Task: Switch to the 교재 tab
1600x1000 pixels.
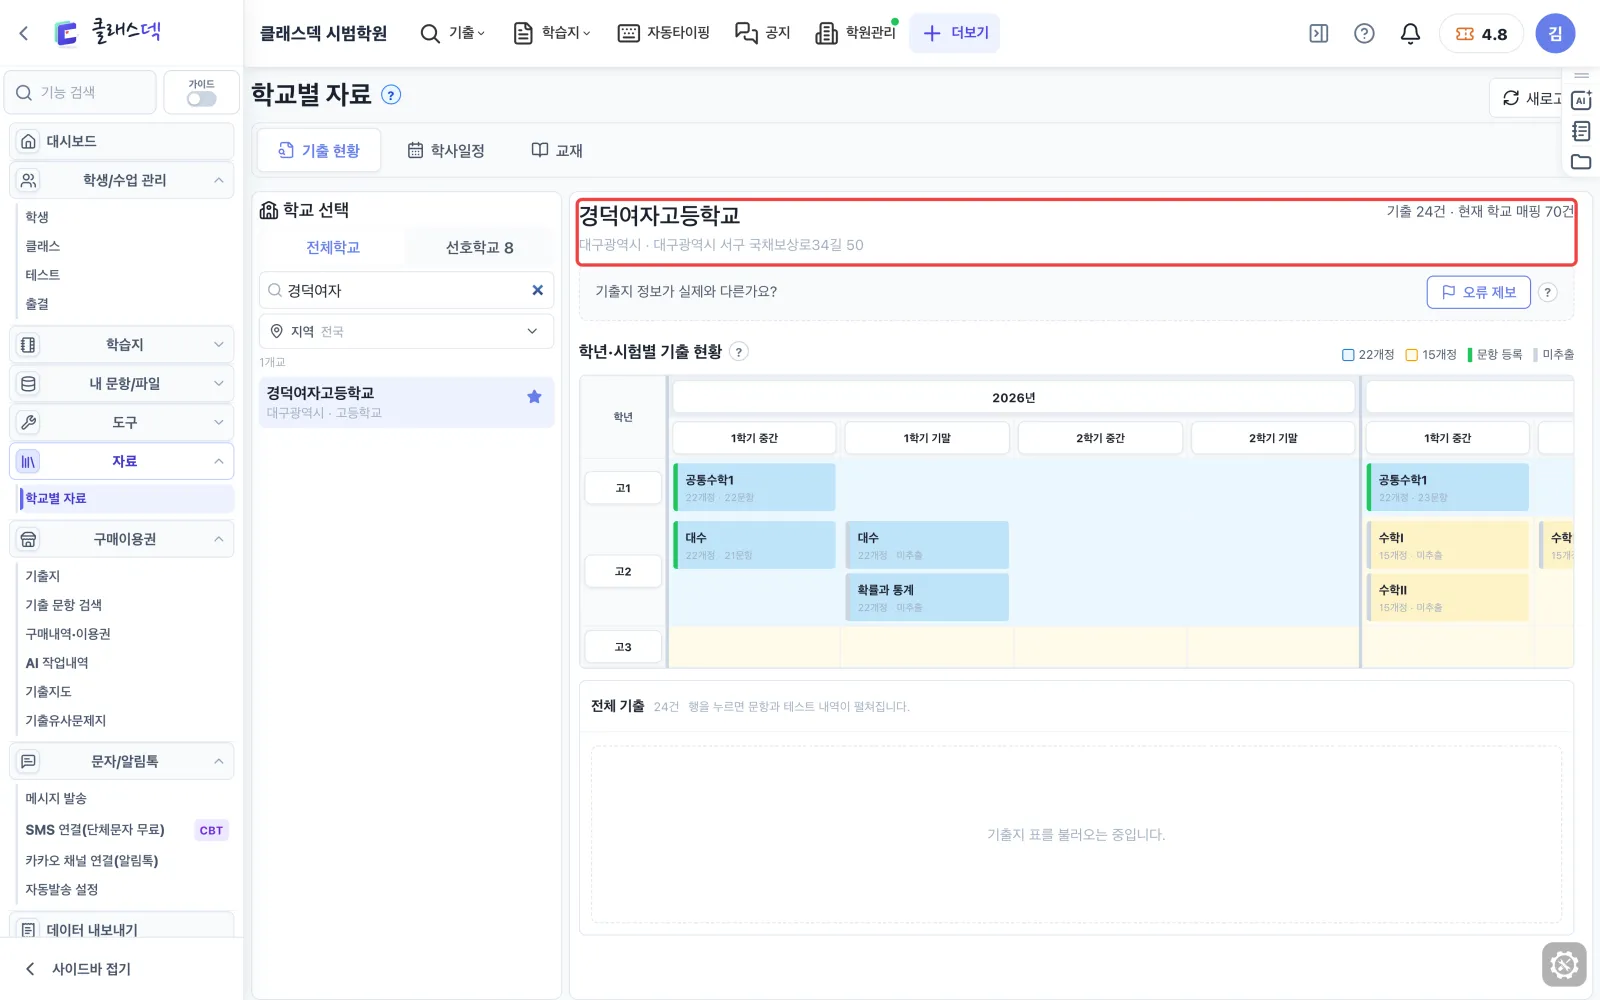Action: (x=557, y=150)
